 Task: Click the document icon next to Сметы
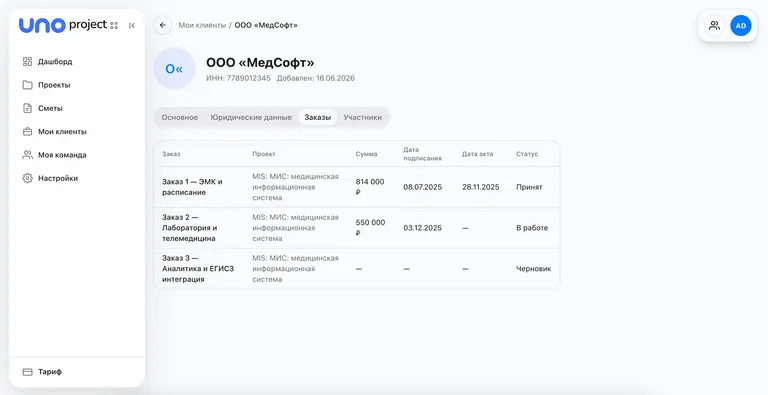click(x=27, y=108)
